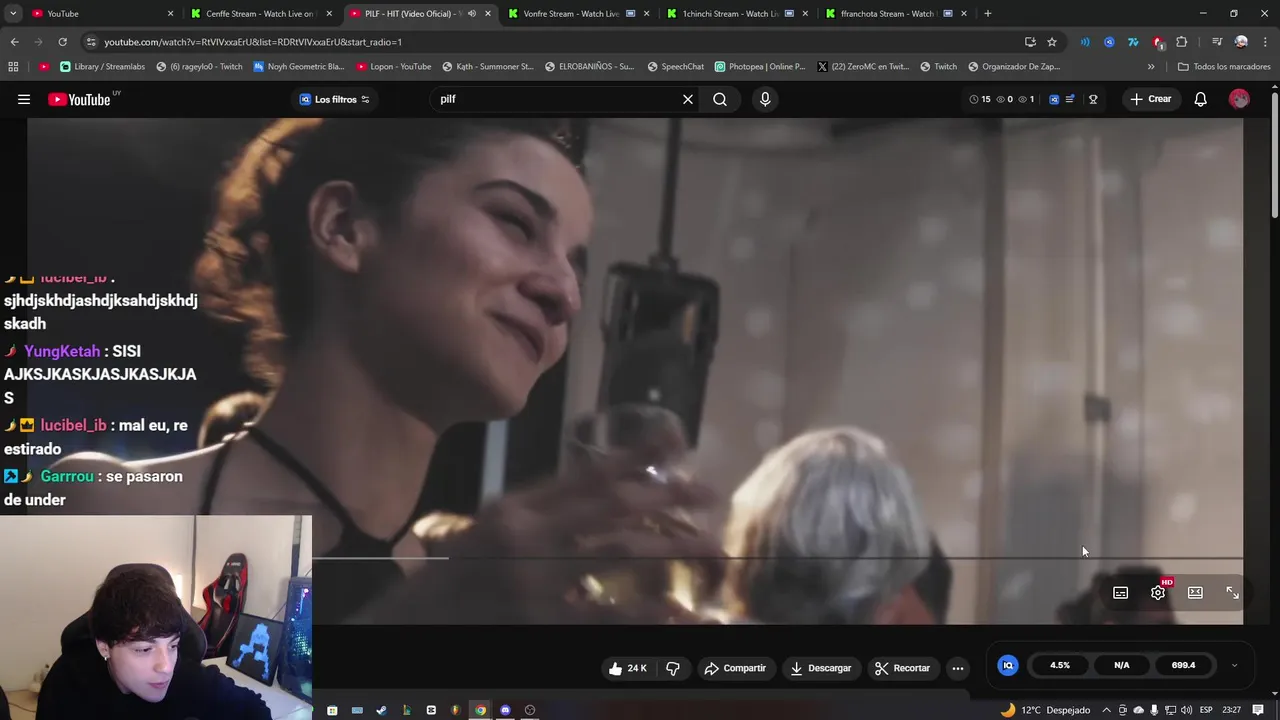Toggle subtitles on the video player
Viewport: 1280px width, 720px height.
click(x=1121, y=593)
